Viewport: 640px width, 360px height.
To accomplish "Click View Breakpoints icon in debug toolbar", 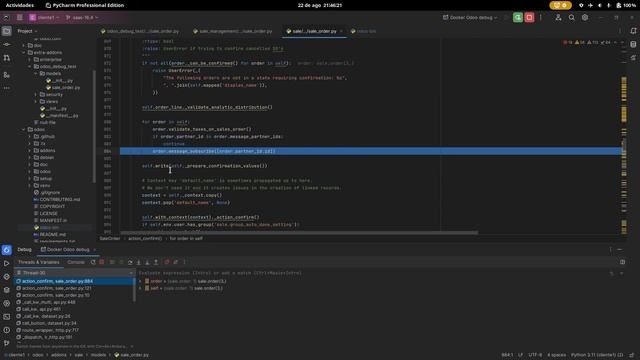I will (x=167, y=262).
